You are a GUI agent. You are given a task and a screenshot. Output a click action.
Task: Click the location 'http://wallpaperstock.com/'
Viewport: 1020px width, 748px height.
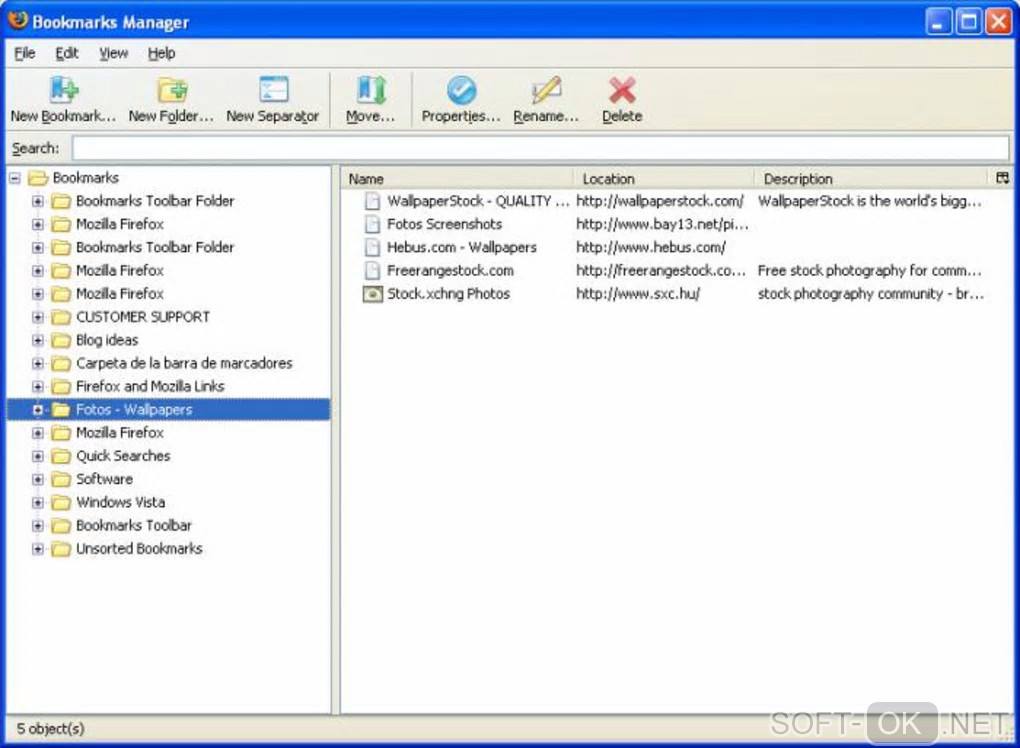[x=660, y=201]
